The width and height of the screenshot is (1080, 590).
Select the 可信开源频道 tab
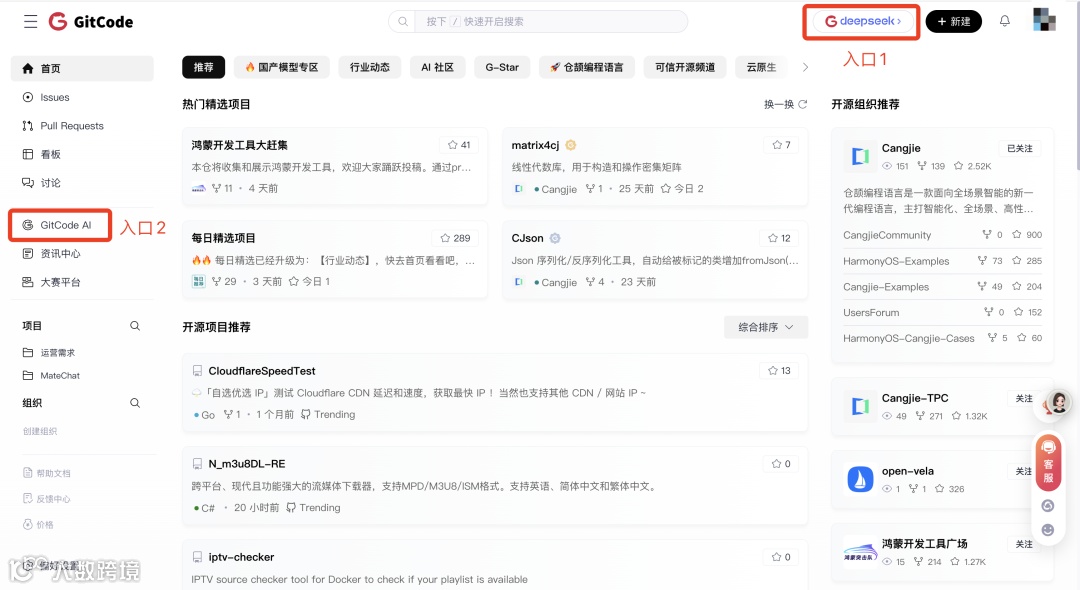point(685,67)
